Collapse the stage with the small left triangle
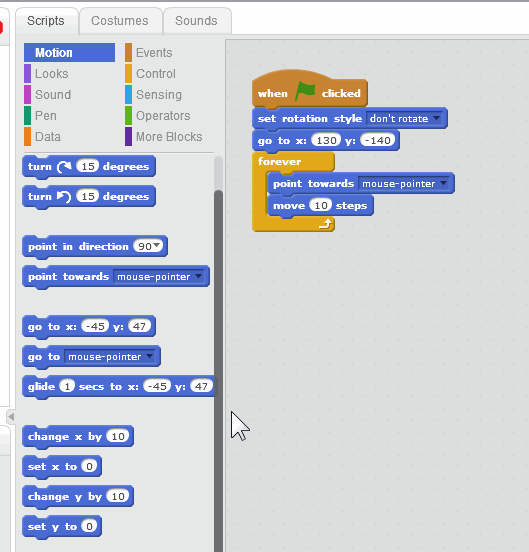 pos(11,417)
